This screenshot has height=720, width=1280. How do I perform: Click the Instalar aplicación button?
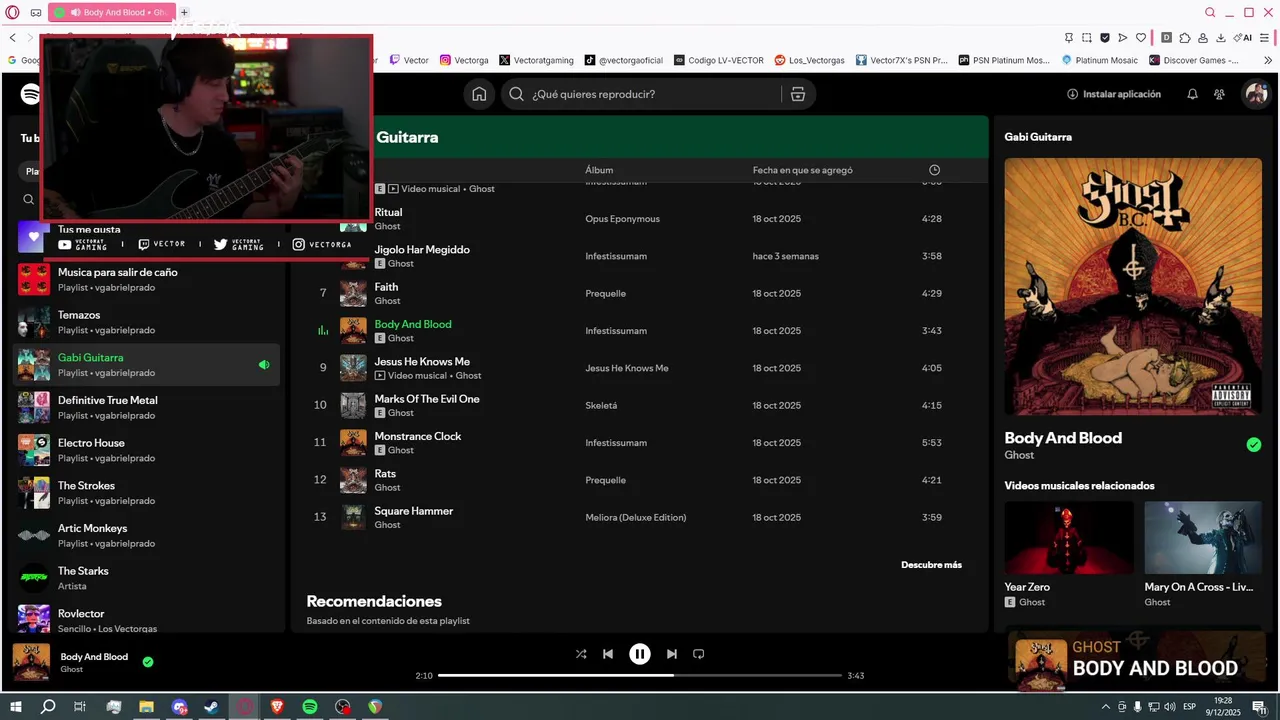(1114, 94)
